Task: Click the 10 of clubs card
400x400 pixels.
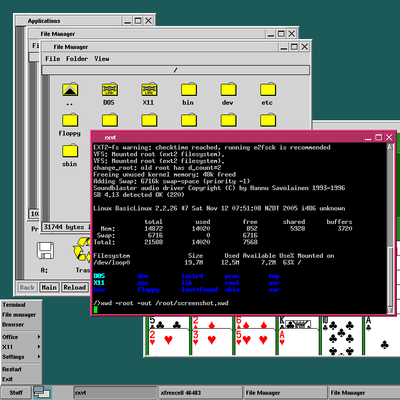Action: click(x=342, y=336)
